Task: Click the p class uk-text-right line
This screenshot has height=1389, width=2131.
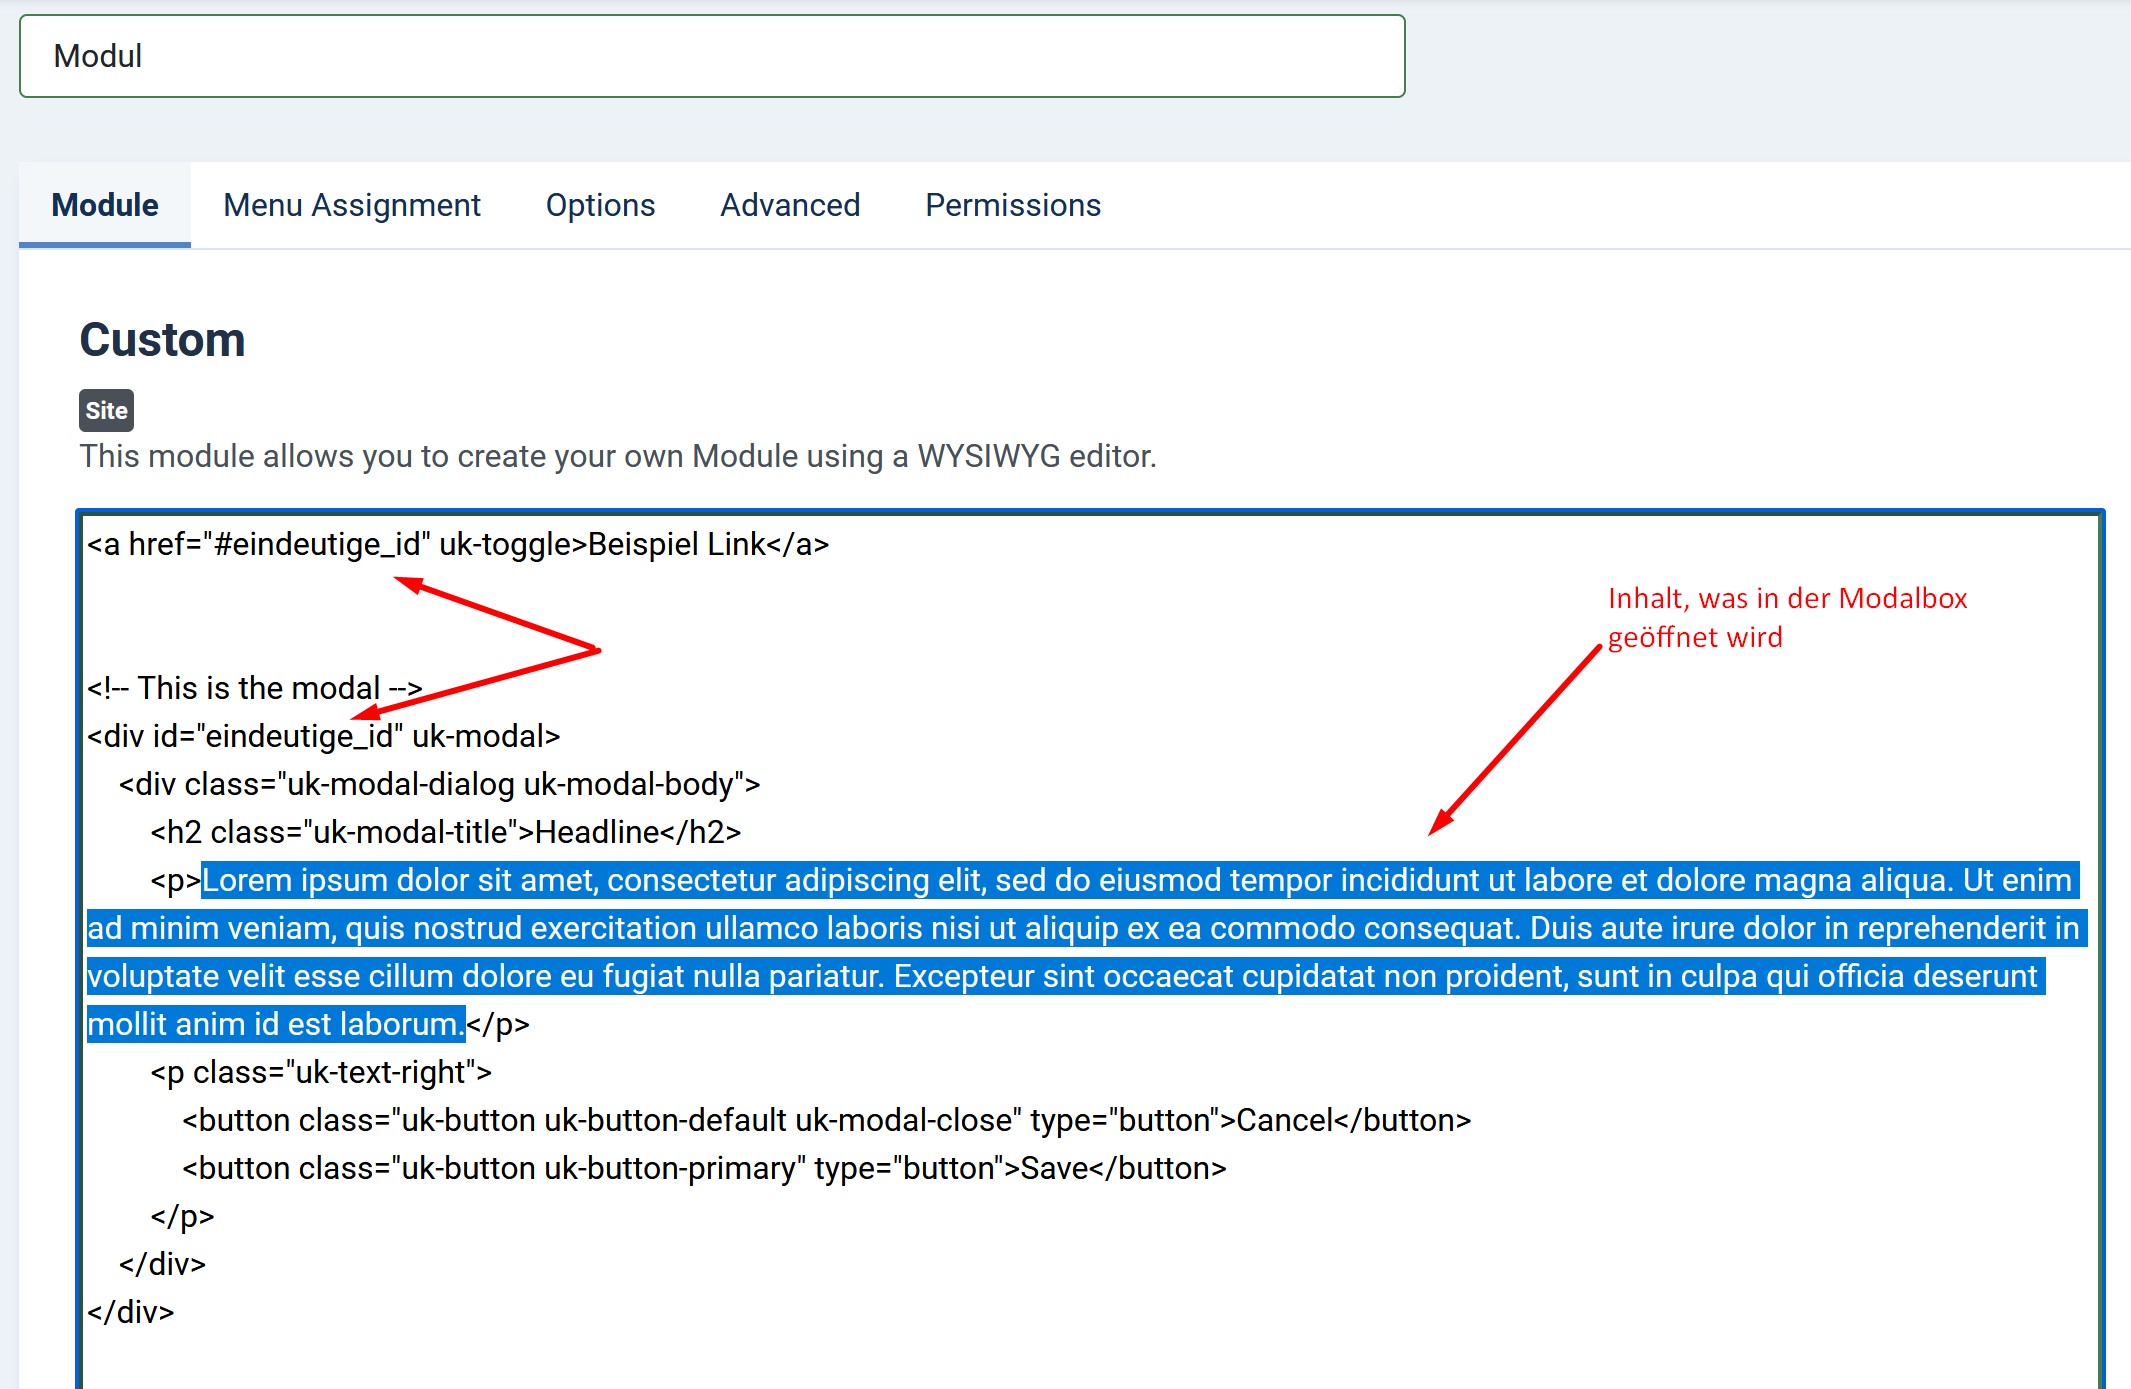Action: [320, 1073]
